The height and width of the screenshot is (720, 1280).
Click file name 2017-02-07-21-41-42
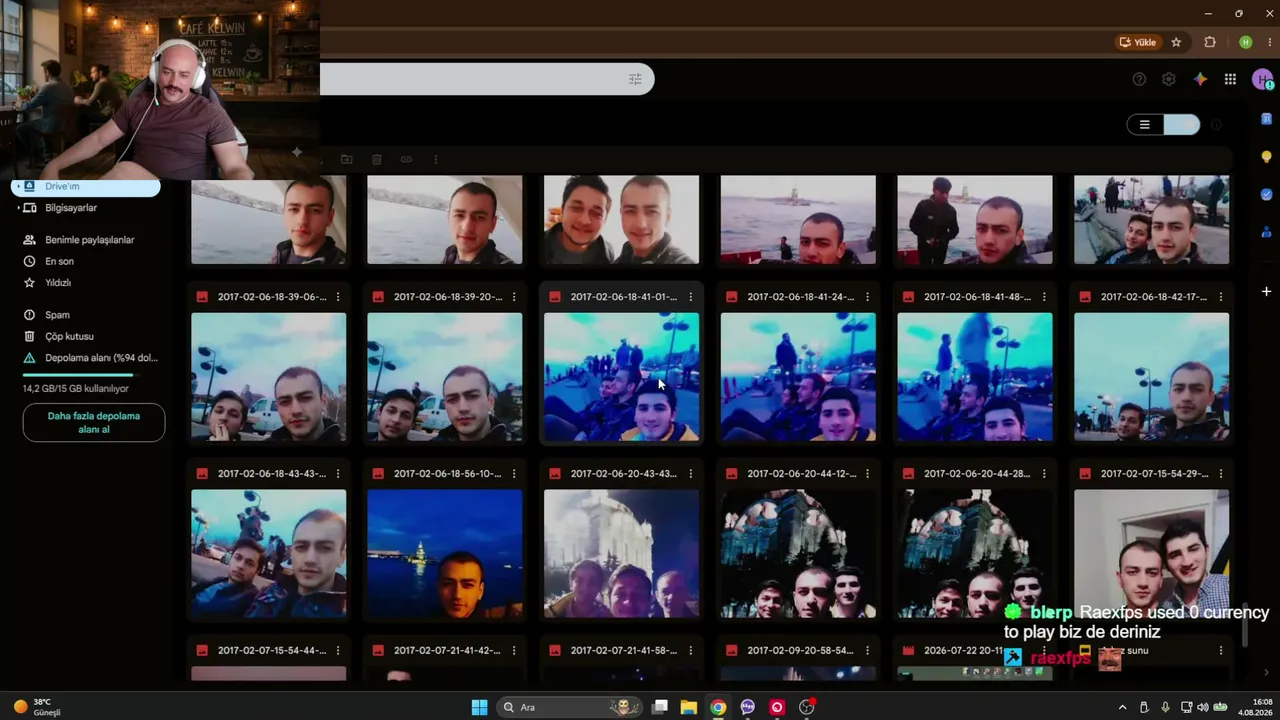coord(447,651)
